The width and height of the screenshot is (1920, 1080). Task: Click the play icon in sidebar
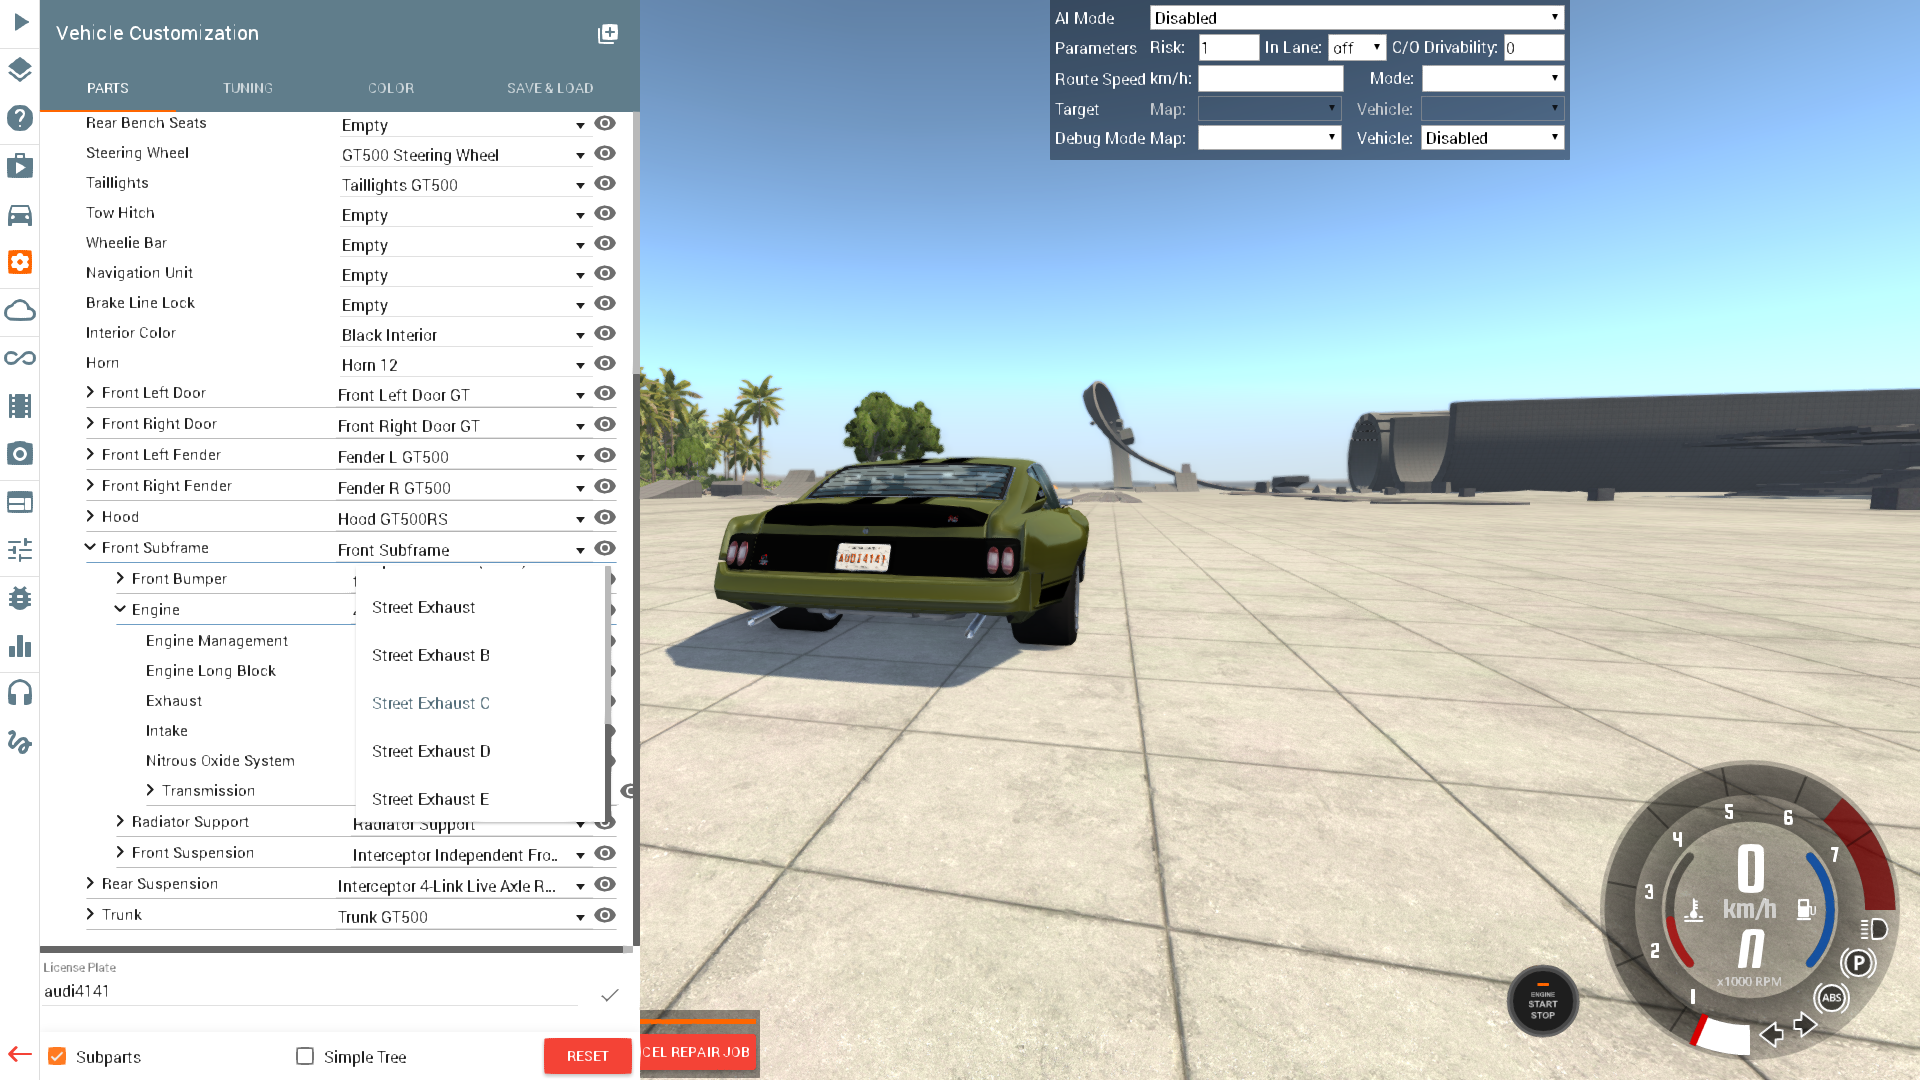[x=21, y=22]
